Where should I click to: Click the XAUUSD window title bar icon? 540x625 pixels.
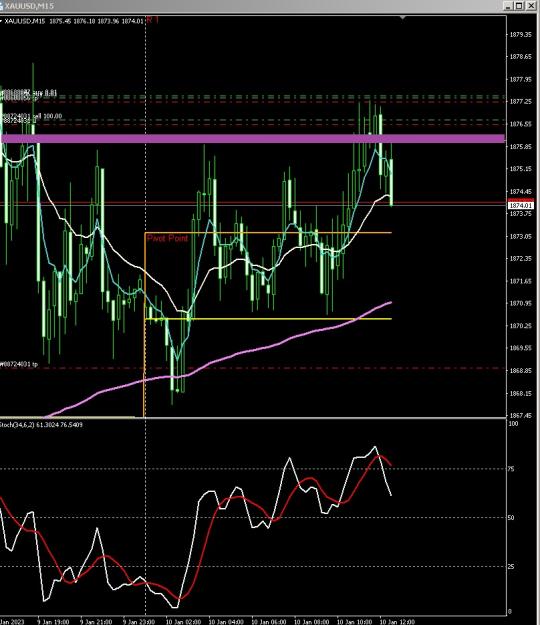pos(2,6)
